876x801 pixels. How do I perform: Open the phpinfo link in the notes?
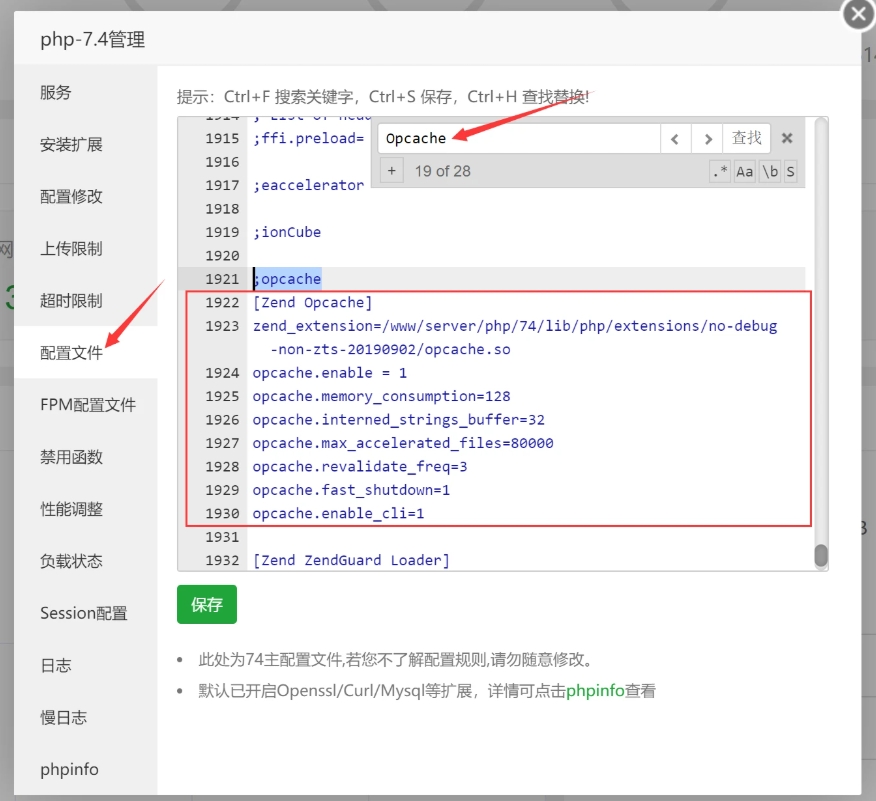[595, 691]
